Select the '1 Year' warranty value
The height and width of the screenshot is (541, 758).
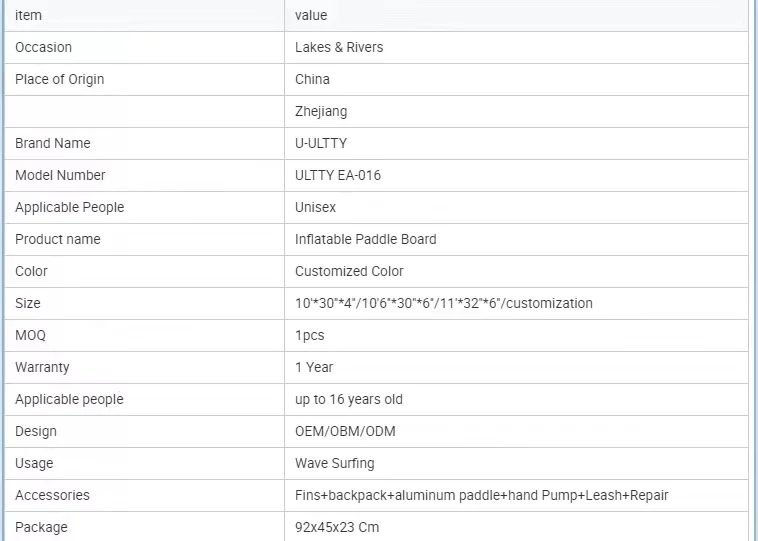tap(314, 367)
